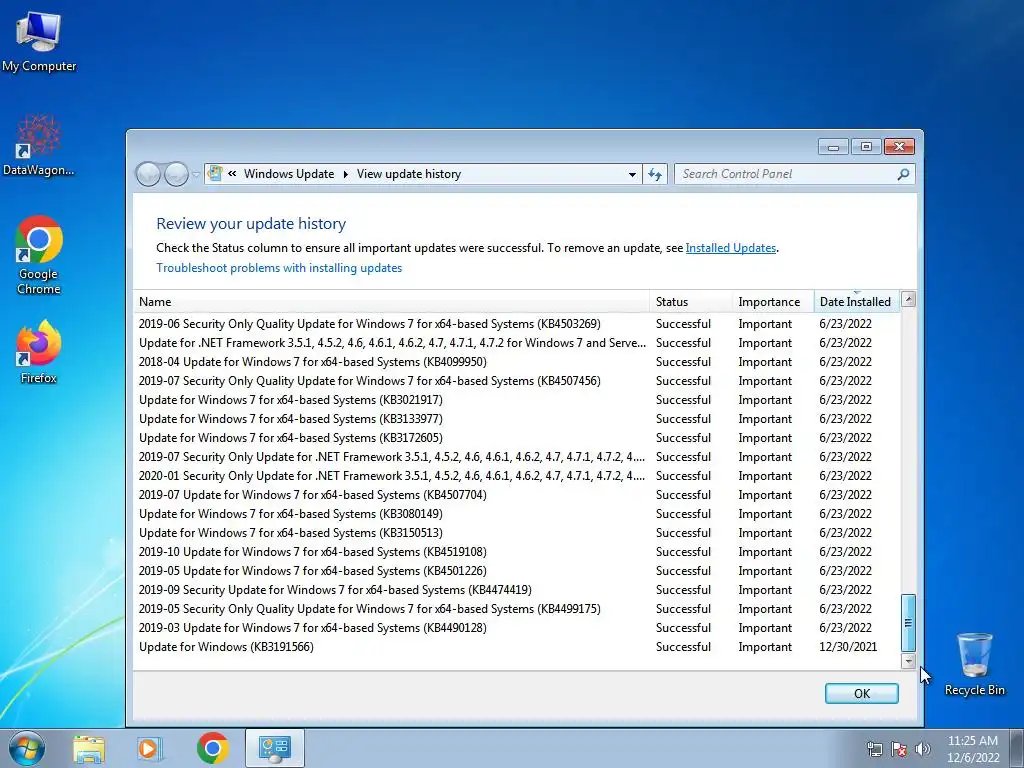Open Windows Media Player from the taskbar
Viewport: 1024px width, 768px height.
149,748
